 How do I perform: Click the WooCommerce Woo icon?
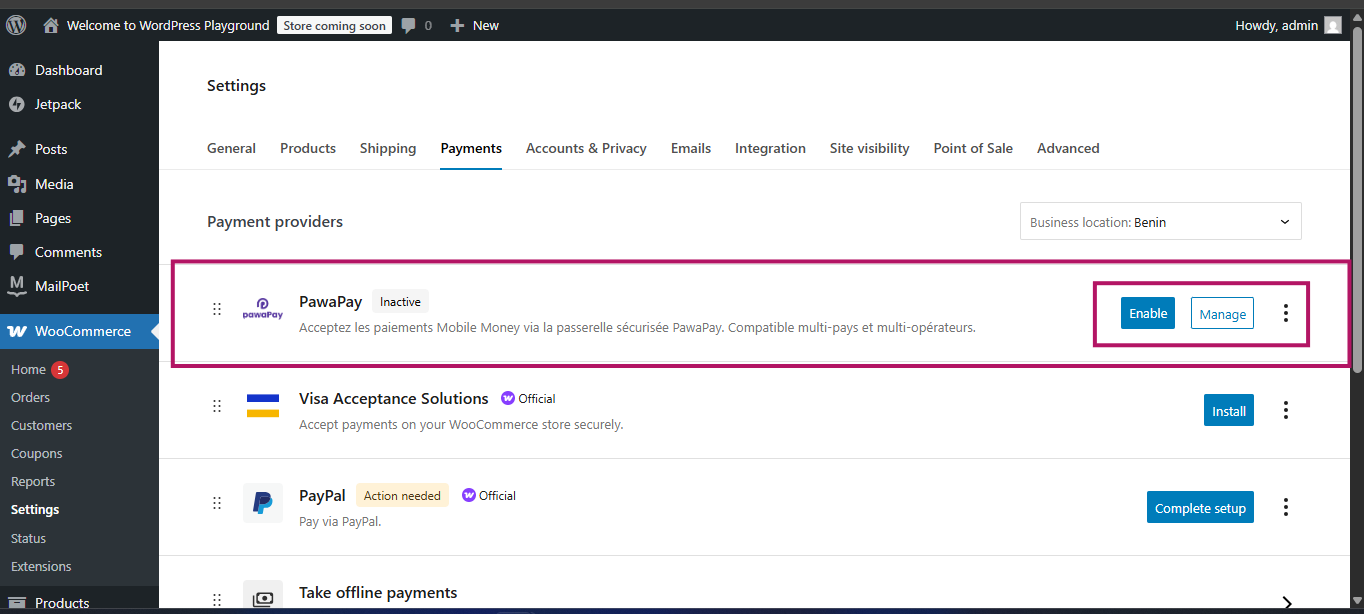pyautogui.click(x=17, y=331)
